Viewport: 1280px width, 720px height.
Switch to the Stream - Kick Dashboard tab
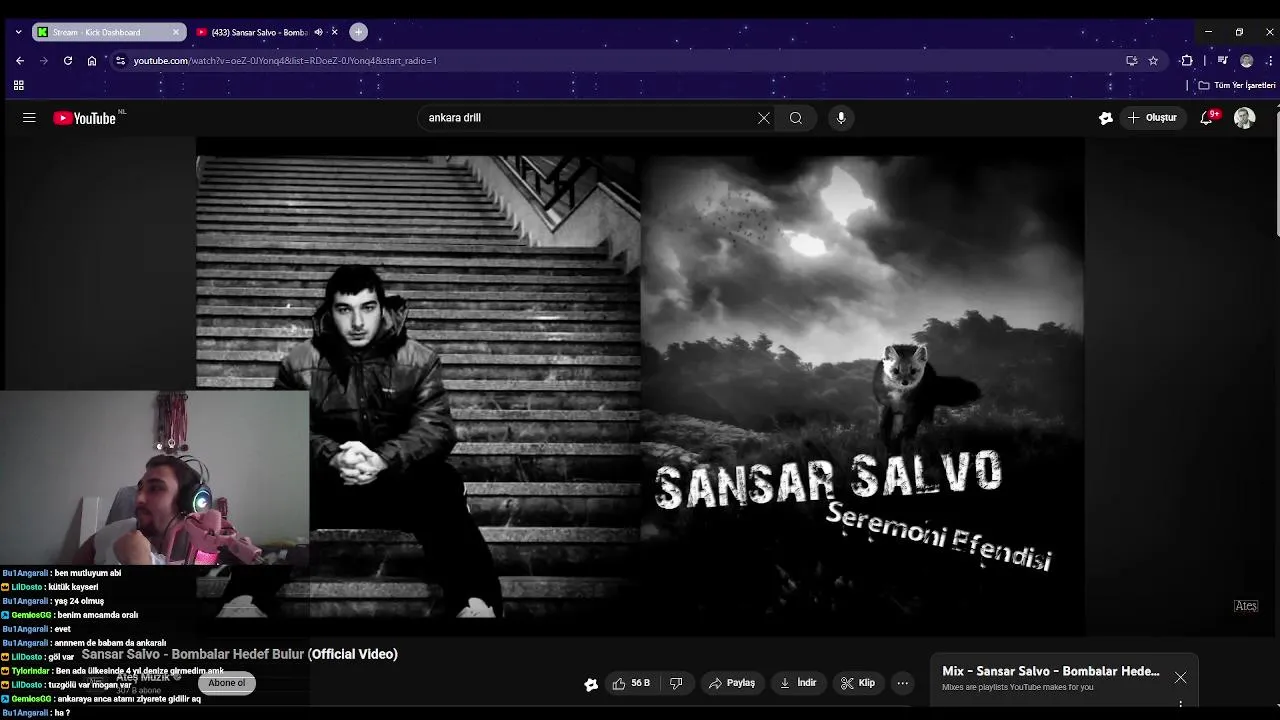click(x=108, y=32)
